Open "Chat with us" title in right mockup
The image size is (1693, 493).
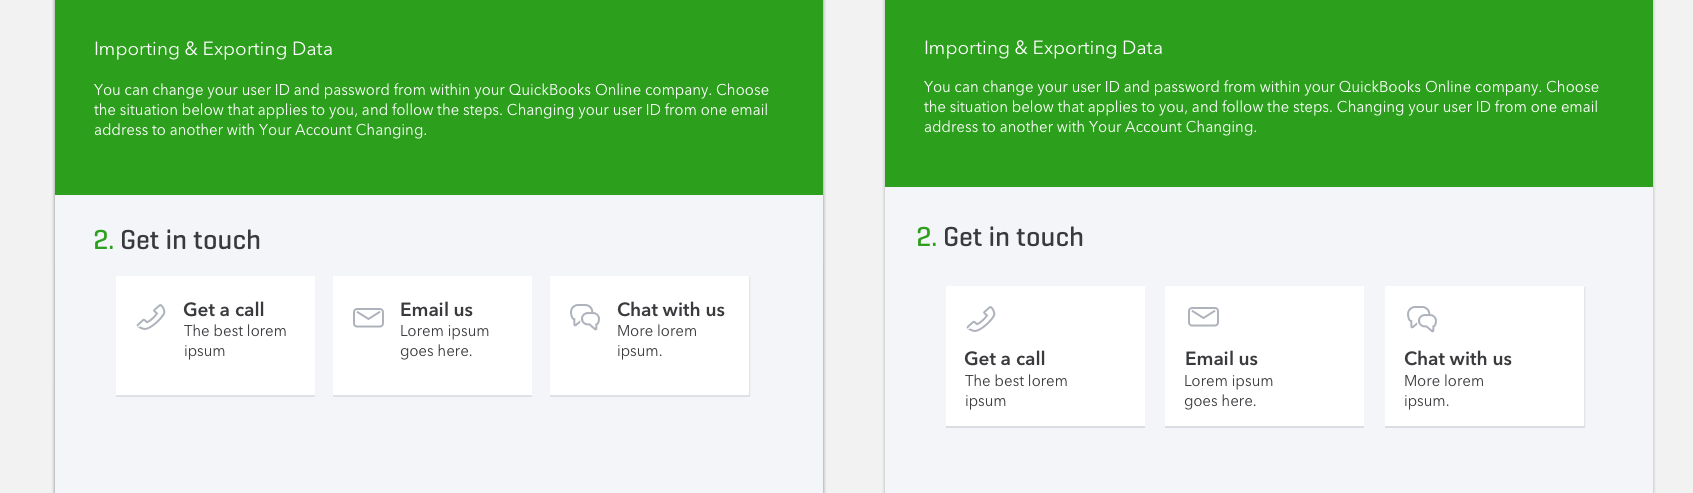pos(1457,359)
